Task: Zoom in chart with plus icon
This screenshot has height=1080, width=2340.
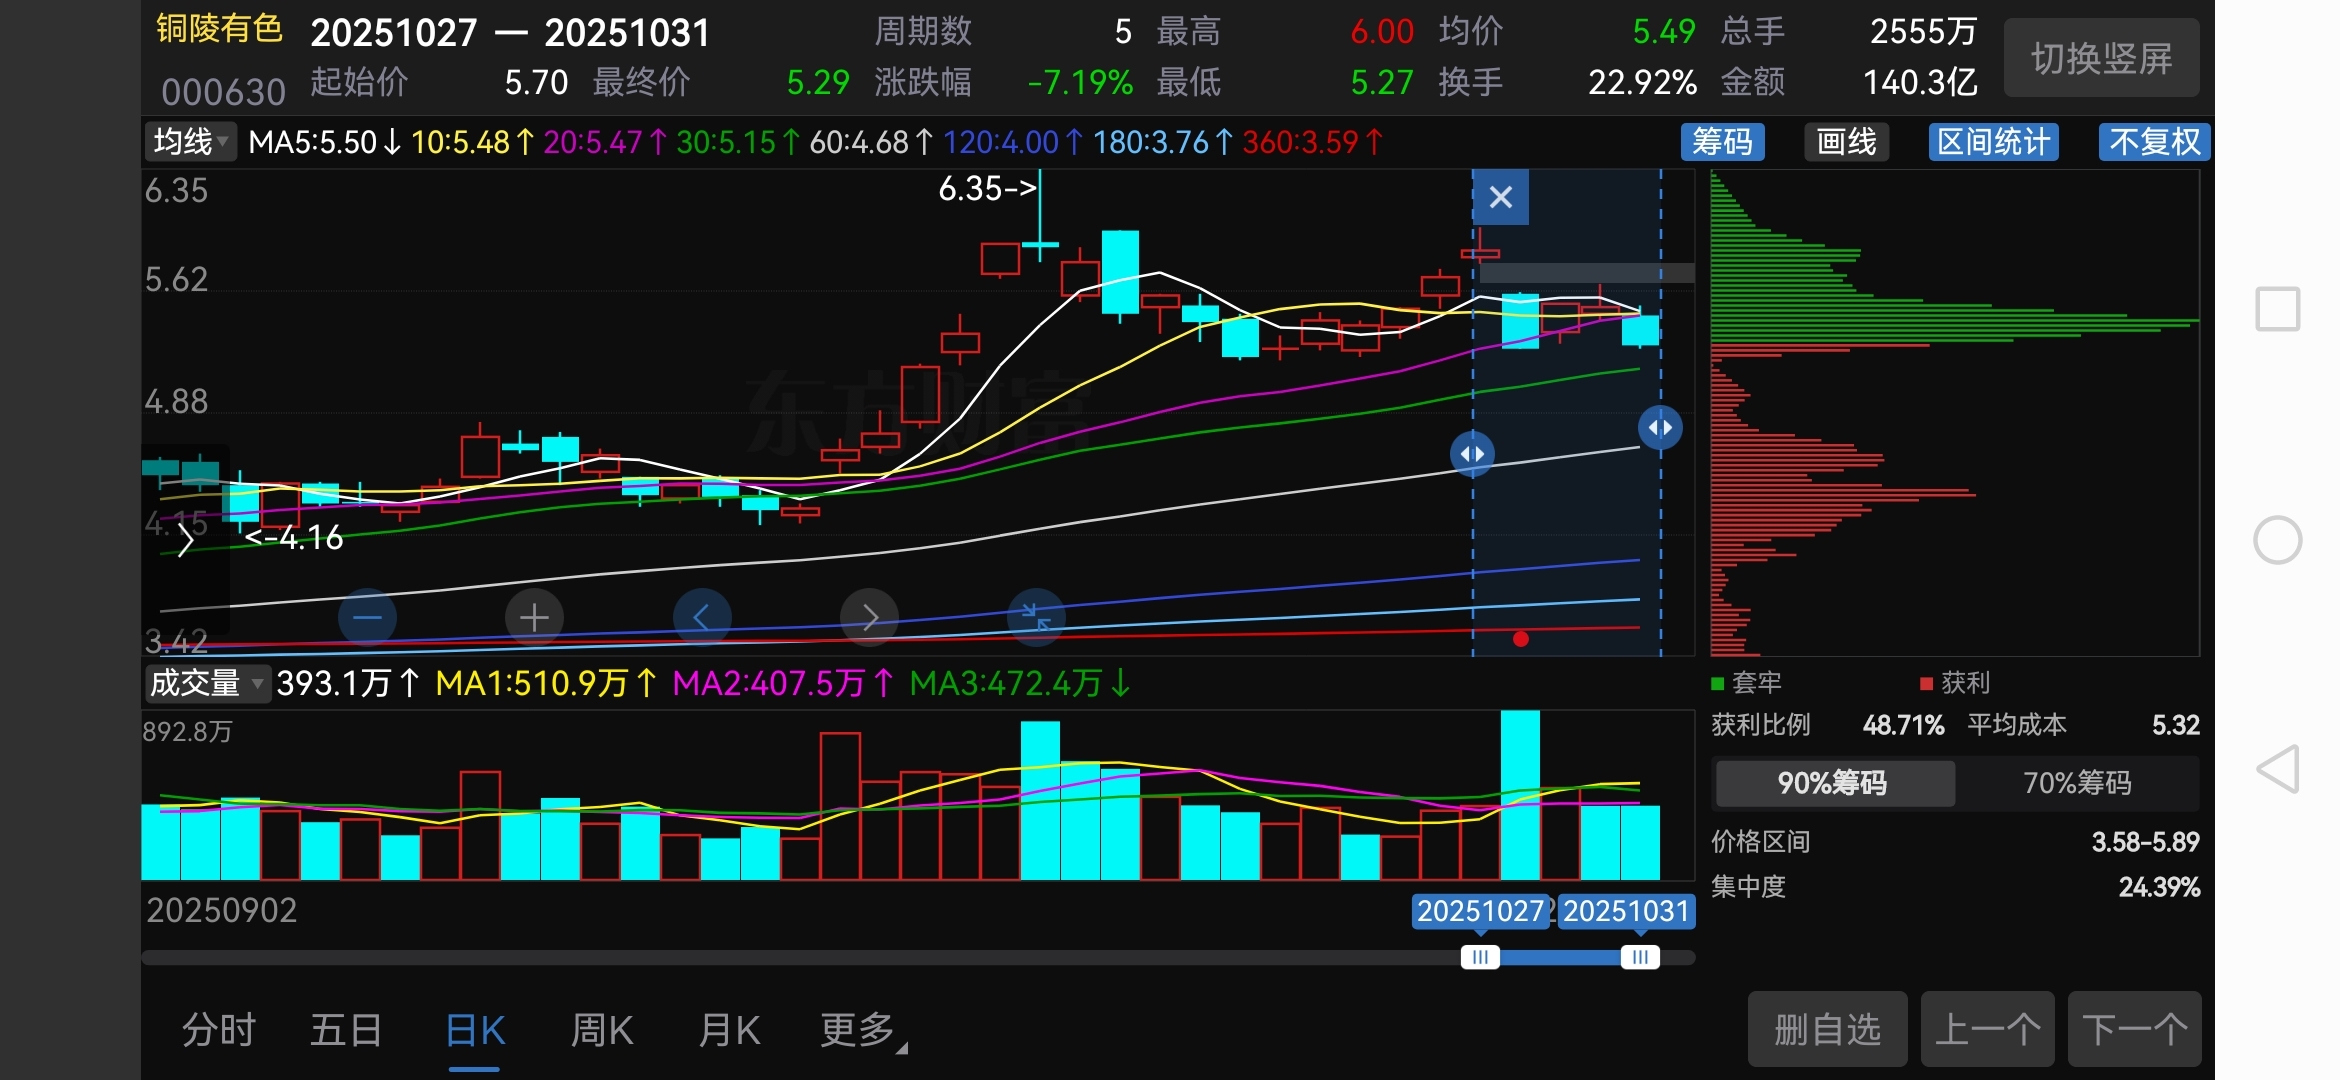Action: point(534,618)
